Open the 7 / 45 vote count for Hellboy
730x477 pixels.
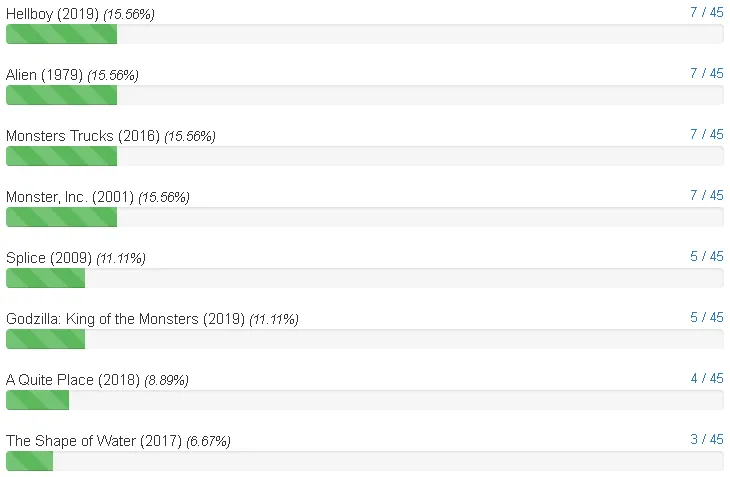(x=707, y=12)
